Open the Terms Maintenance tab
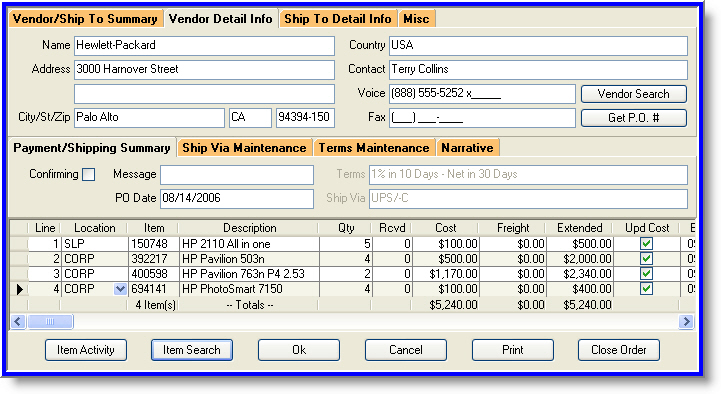The image size is (721, 394). 374,148
